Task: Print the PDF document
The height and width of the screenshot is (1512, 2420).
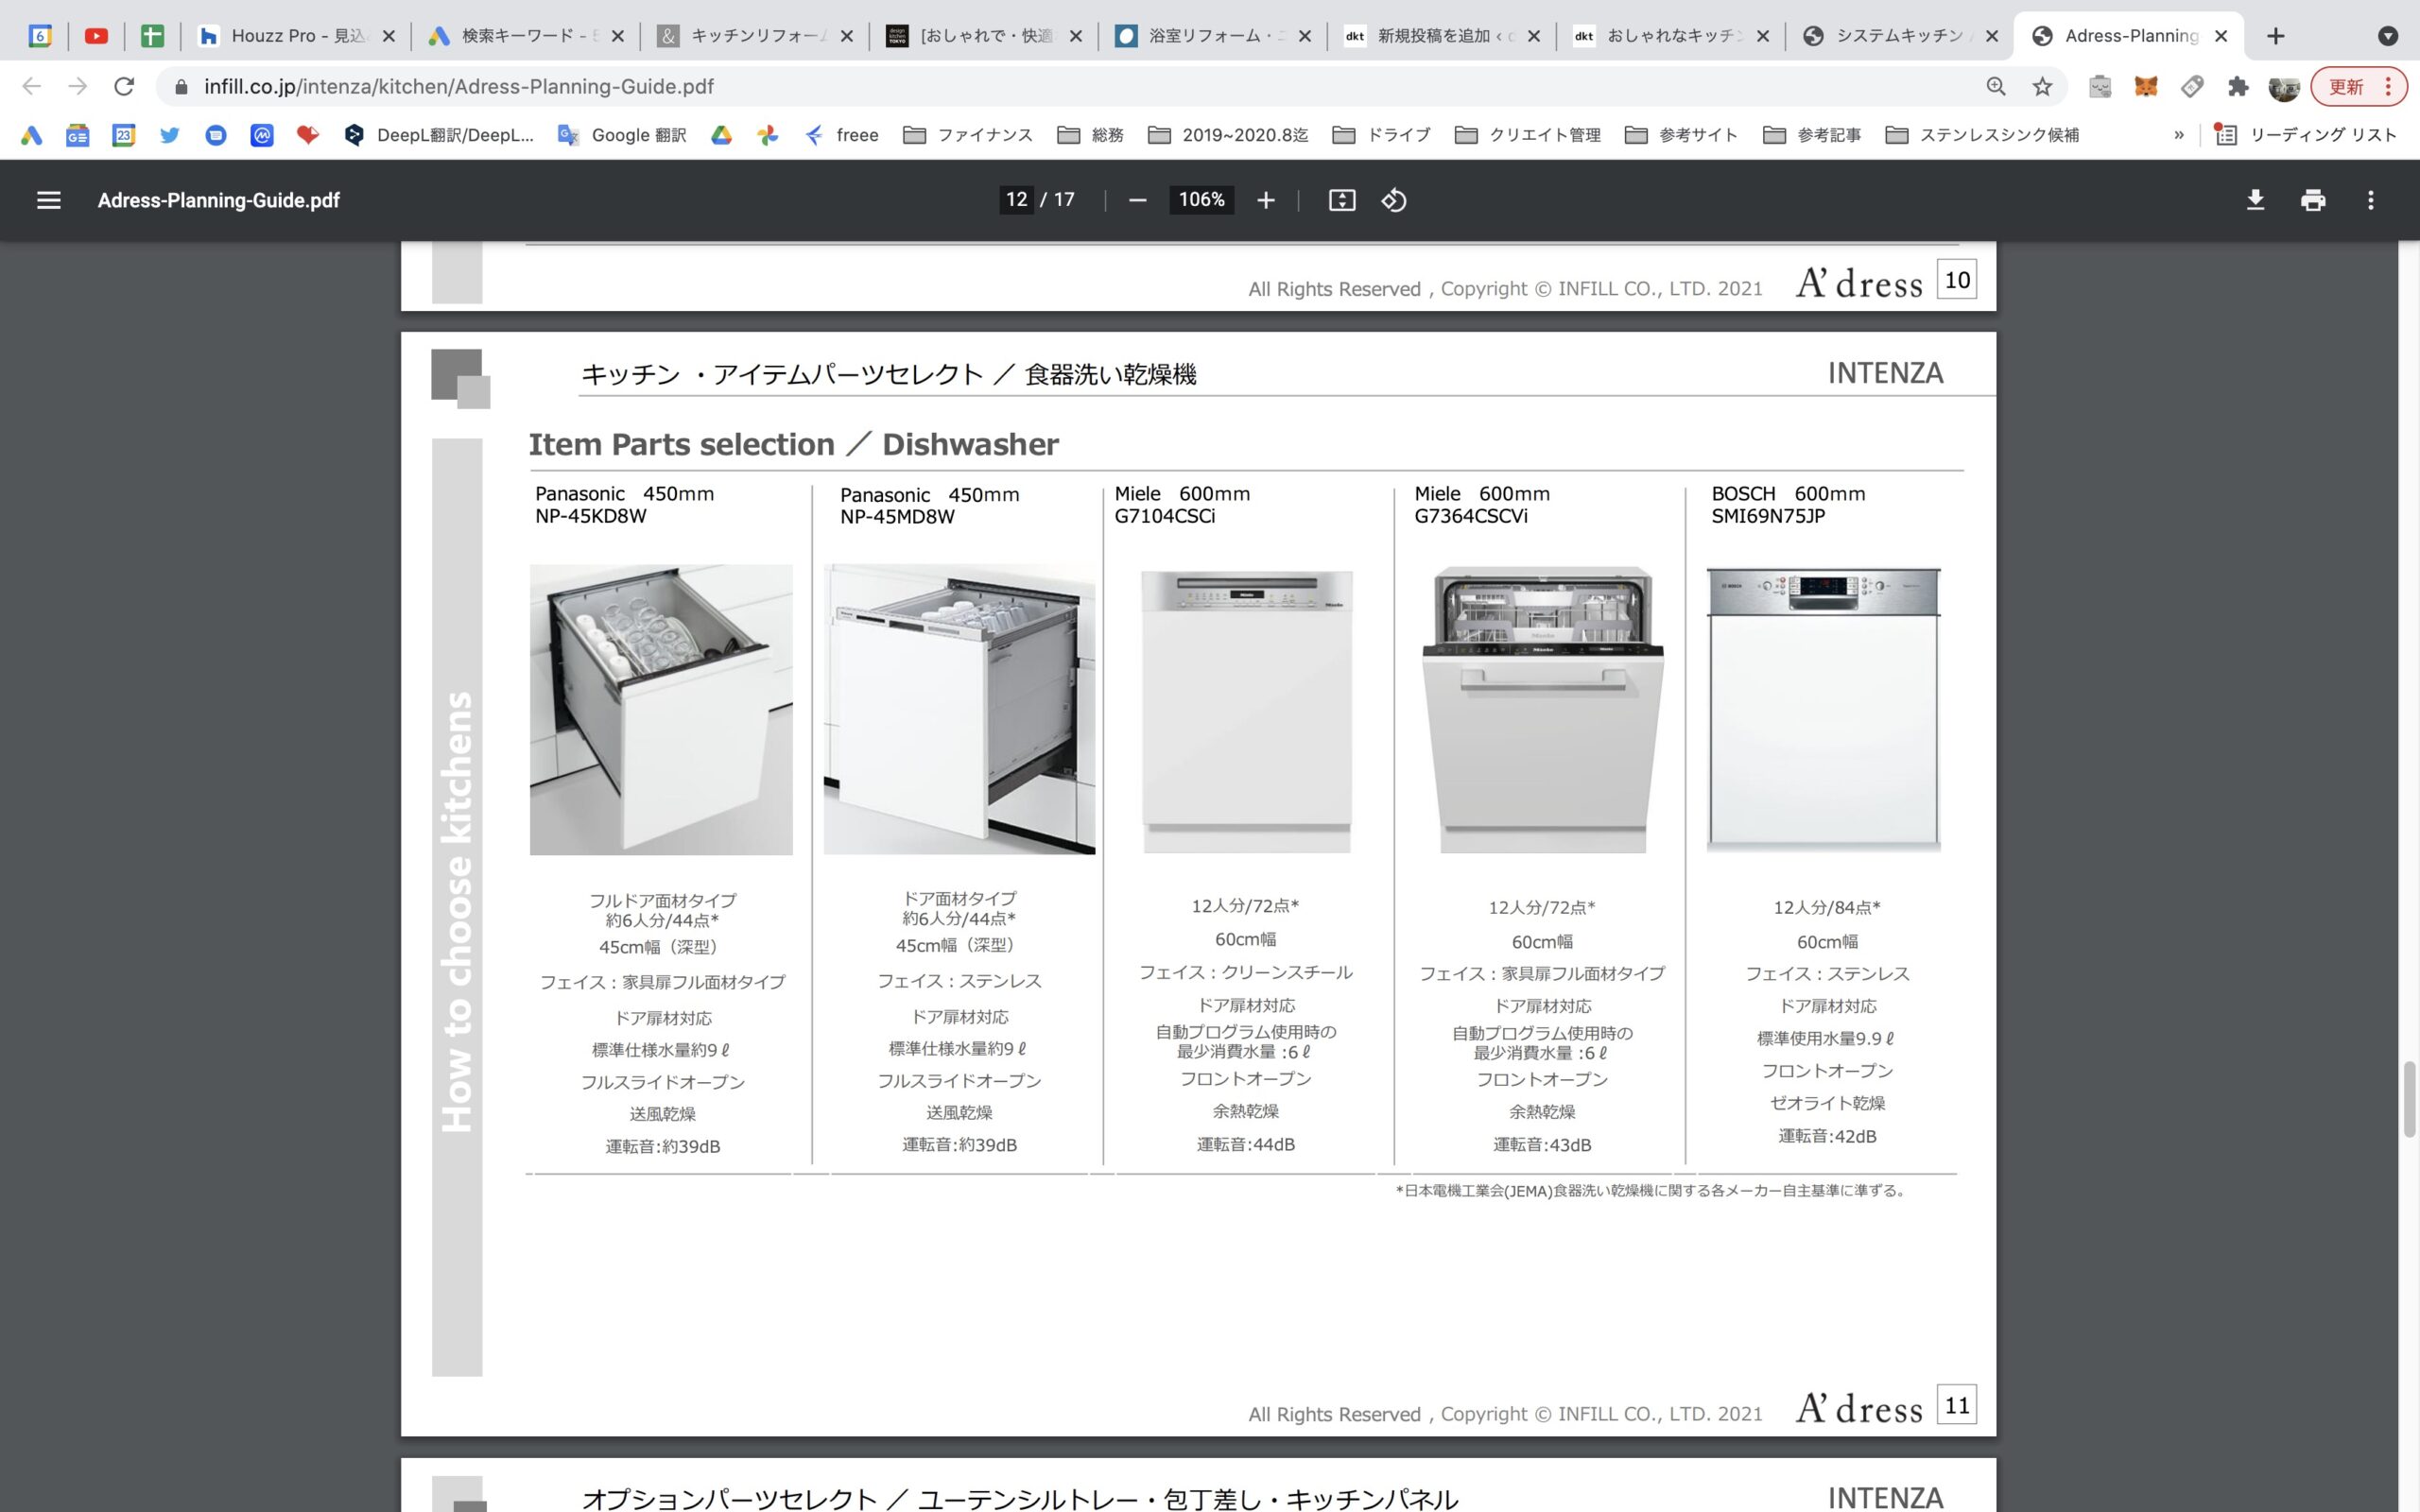Action: 2313,200
